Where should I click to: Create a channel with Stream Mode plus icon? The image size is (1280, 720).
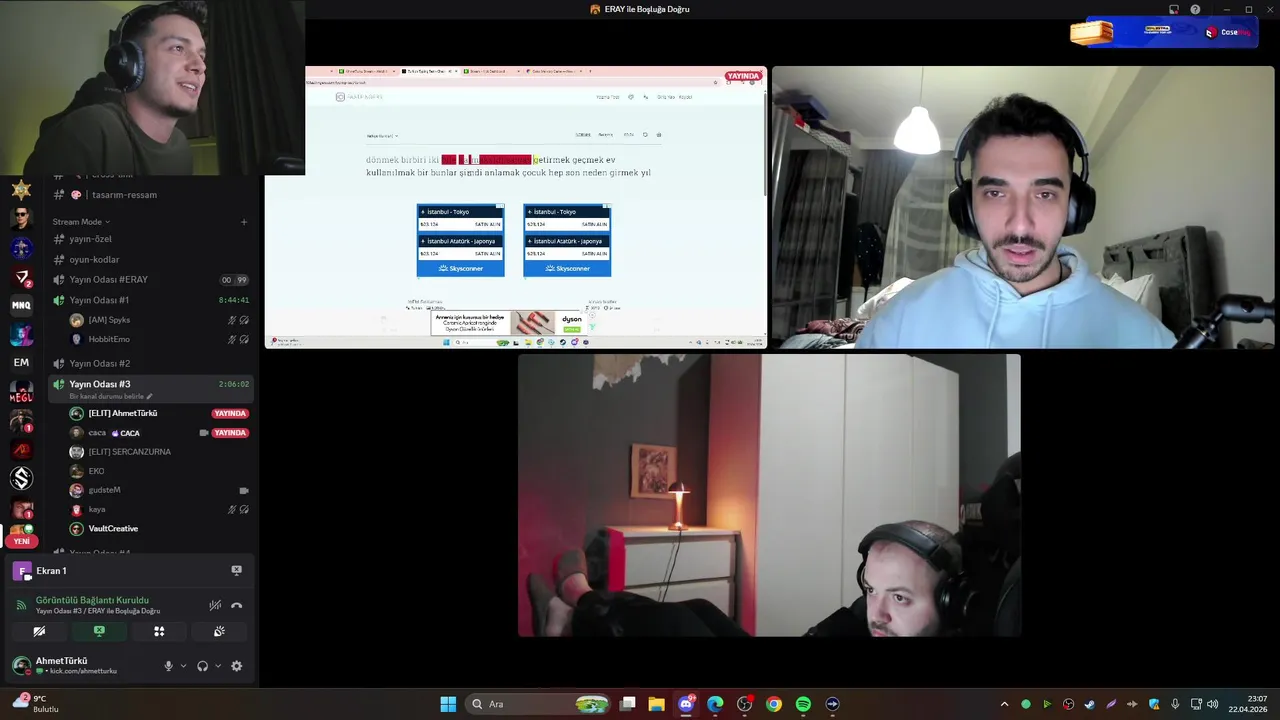(244, 222)
